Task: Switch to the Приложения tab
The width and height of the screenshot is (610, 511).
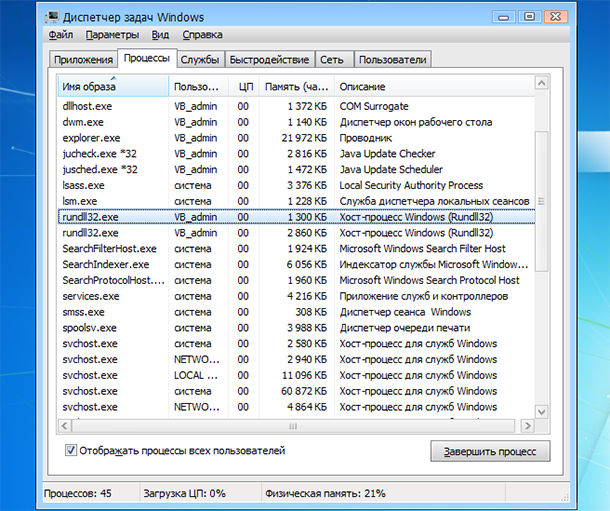Action: [x=83, y=60]
